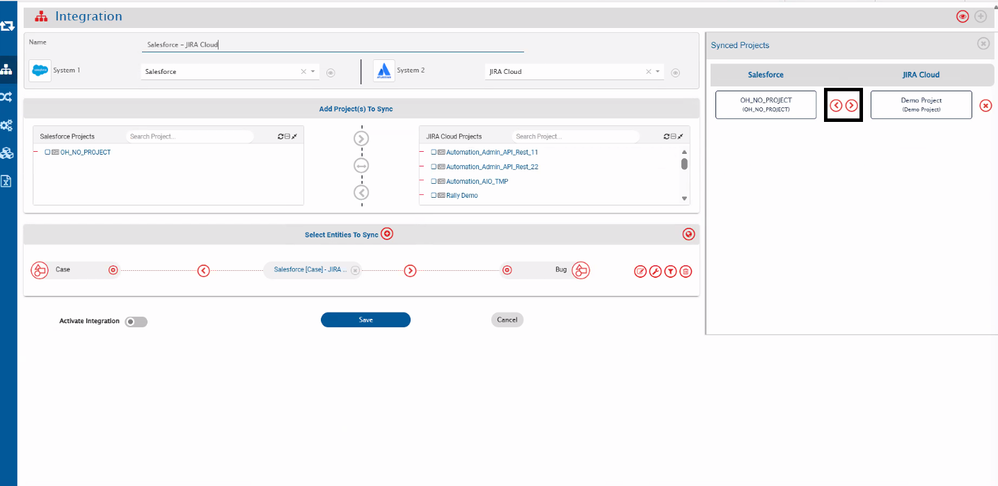Check the Automation_AIO_TMP checkbox

point(433,181)
